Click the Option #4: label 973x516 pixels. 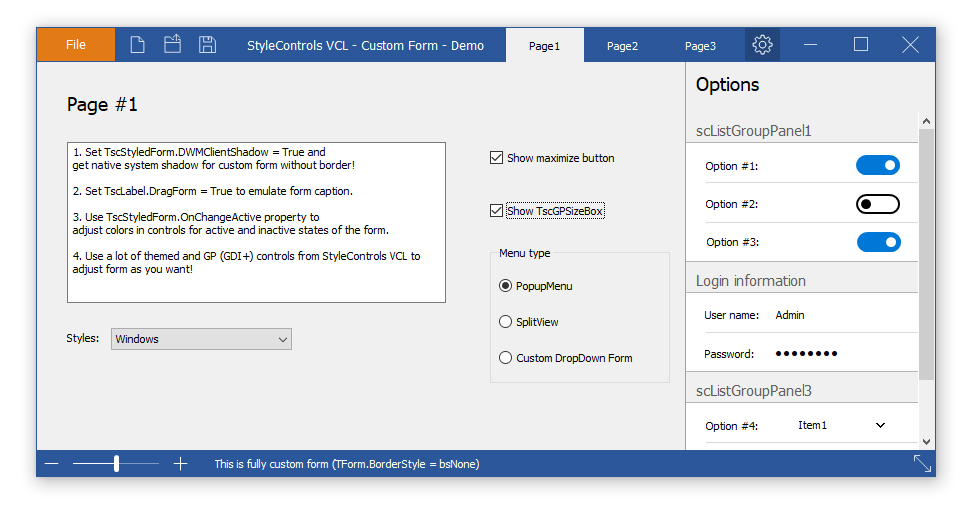[732, 426]
